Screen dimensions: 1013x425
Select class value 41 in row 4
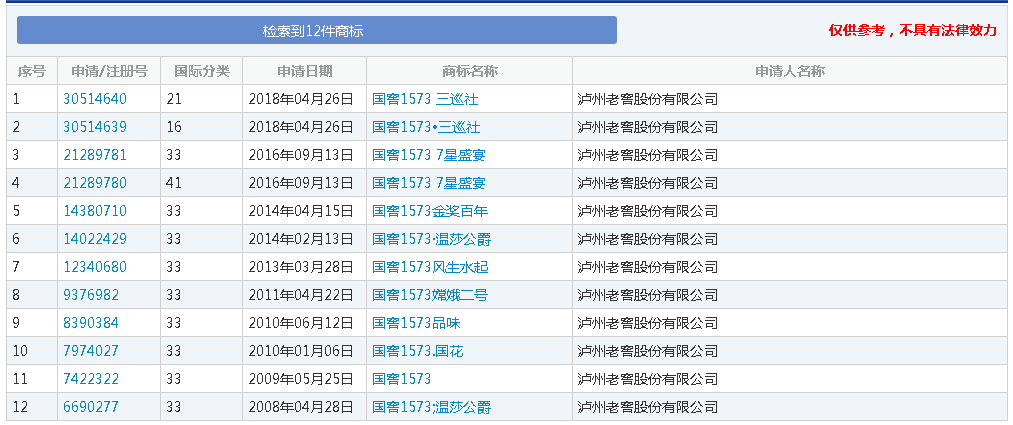174,183
